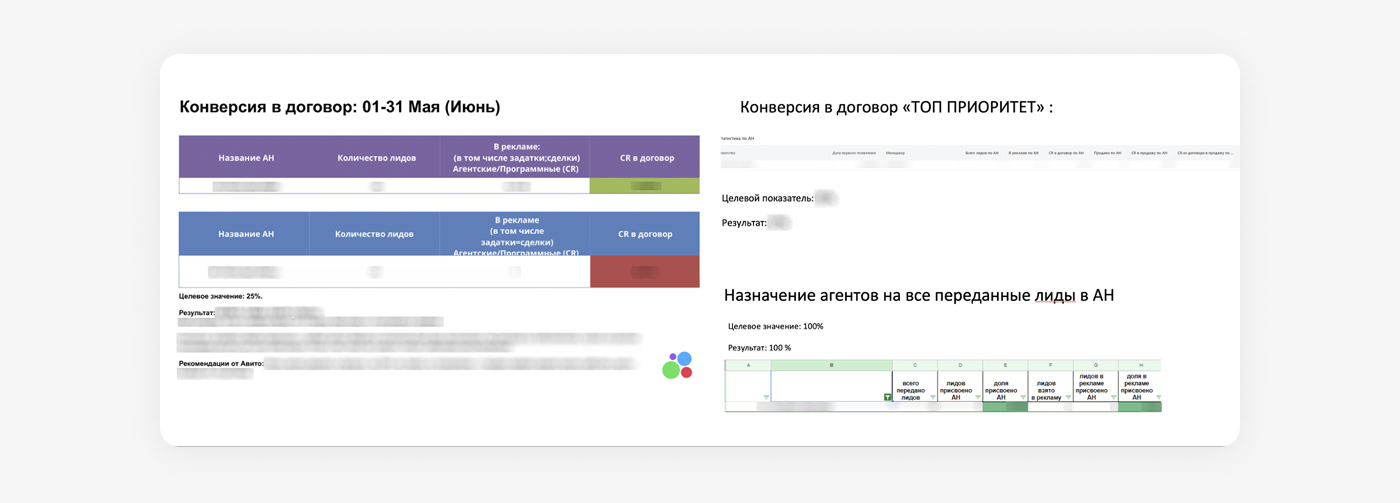1400x503 pixels.
Task: Click filter arrow in column A header cell
Action: click(x=766, y=397)
